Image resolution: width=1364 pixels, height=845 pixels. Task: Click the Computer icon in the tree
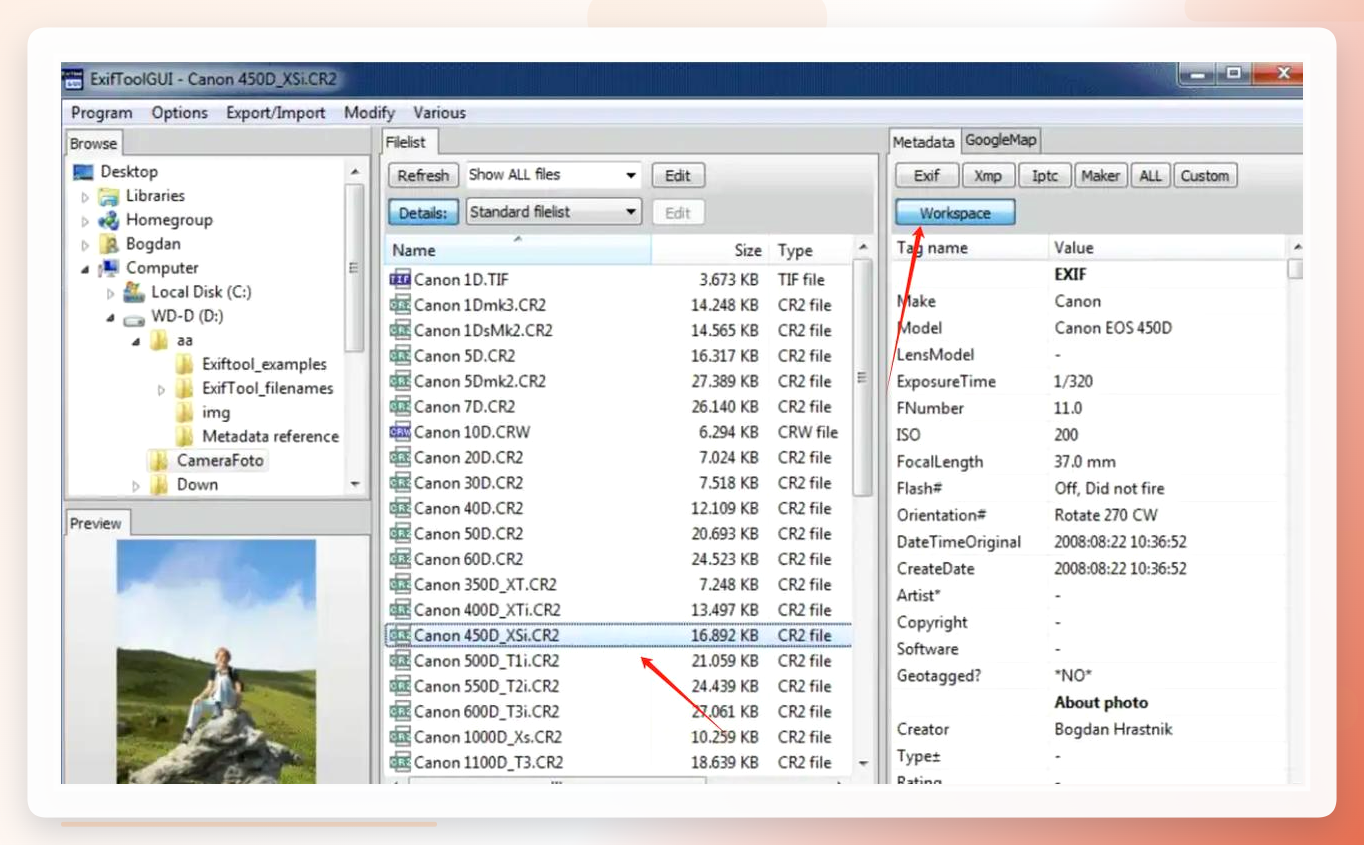pos(109,268)
